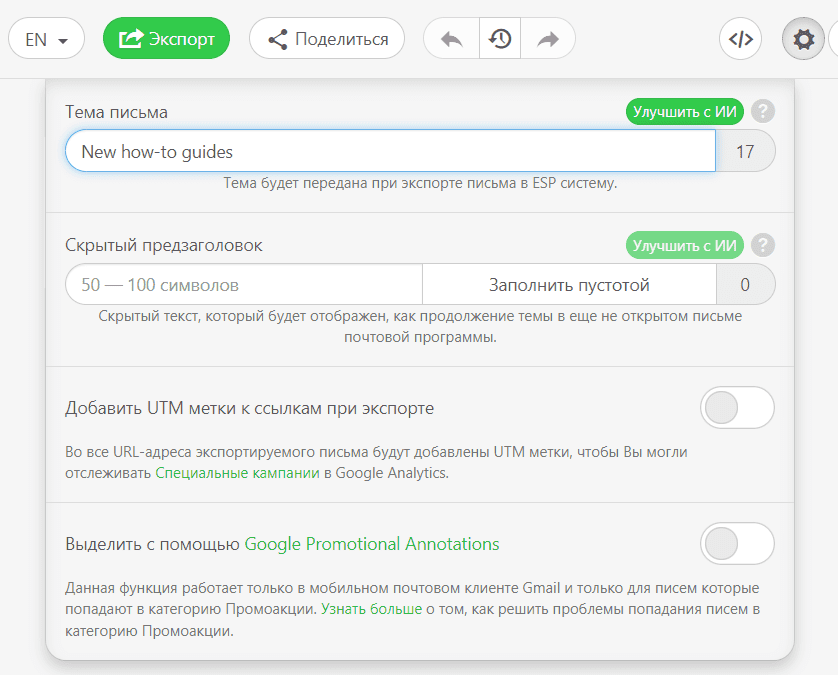Enable Google Promotional Annotations
Screen dimensions: 838x675
point(737,543)
